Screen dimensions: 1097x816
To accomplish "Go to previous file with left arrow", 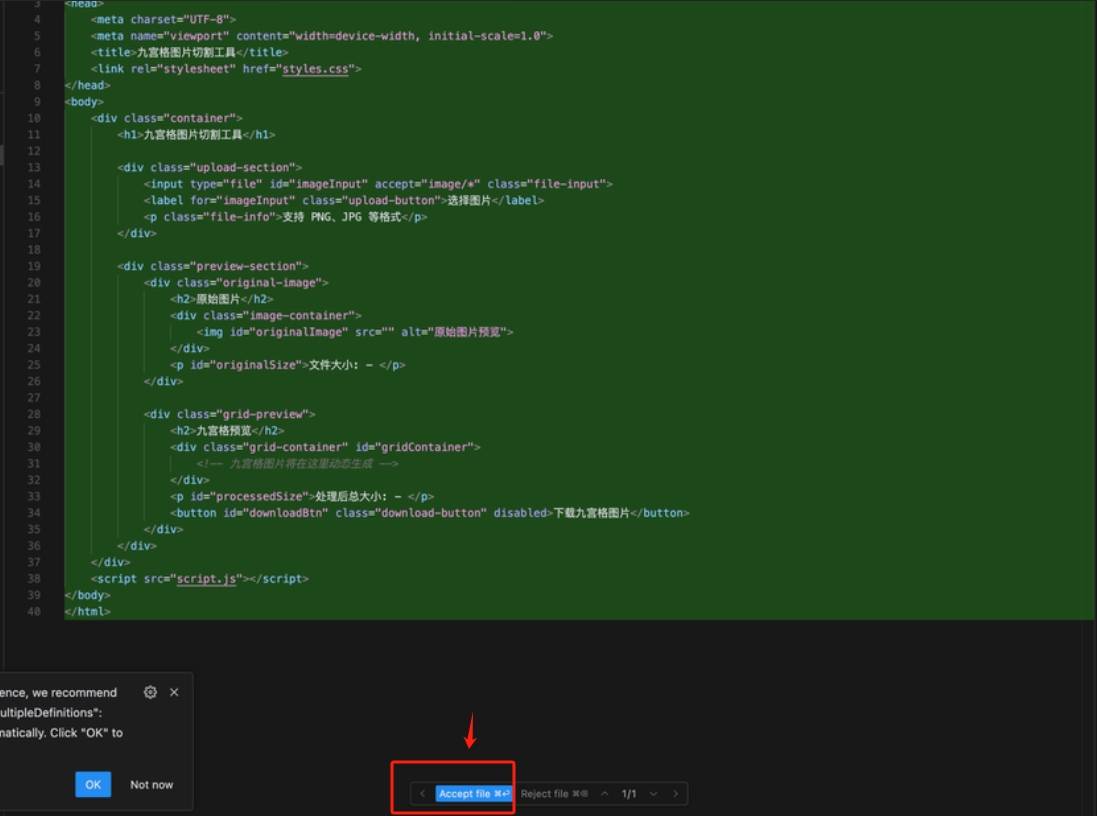I will tap(422, 794).
